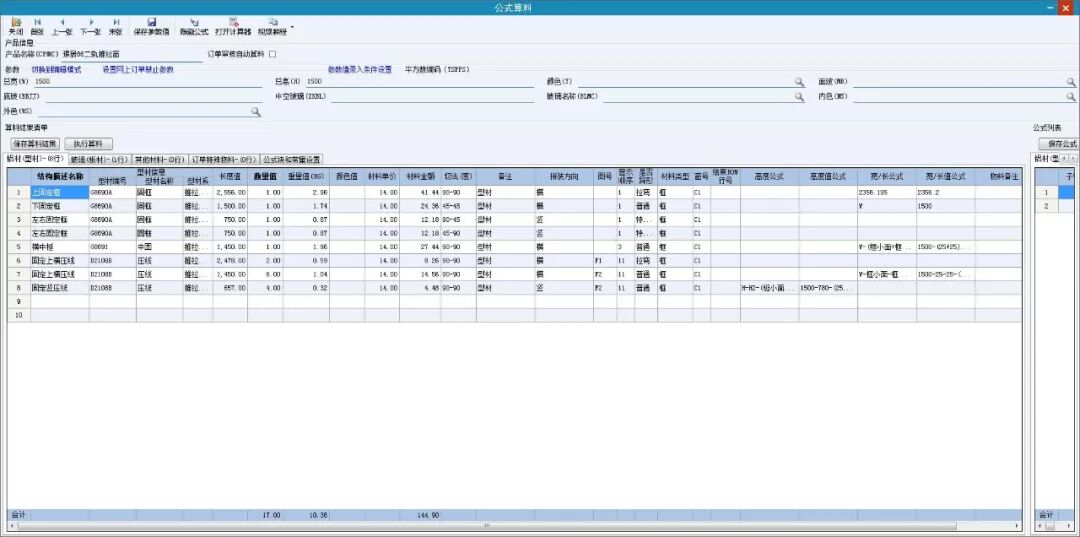Click 高度公式 column header

[x=769, y=176]
